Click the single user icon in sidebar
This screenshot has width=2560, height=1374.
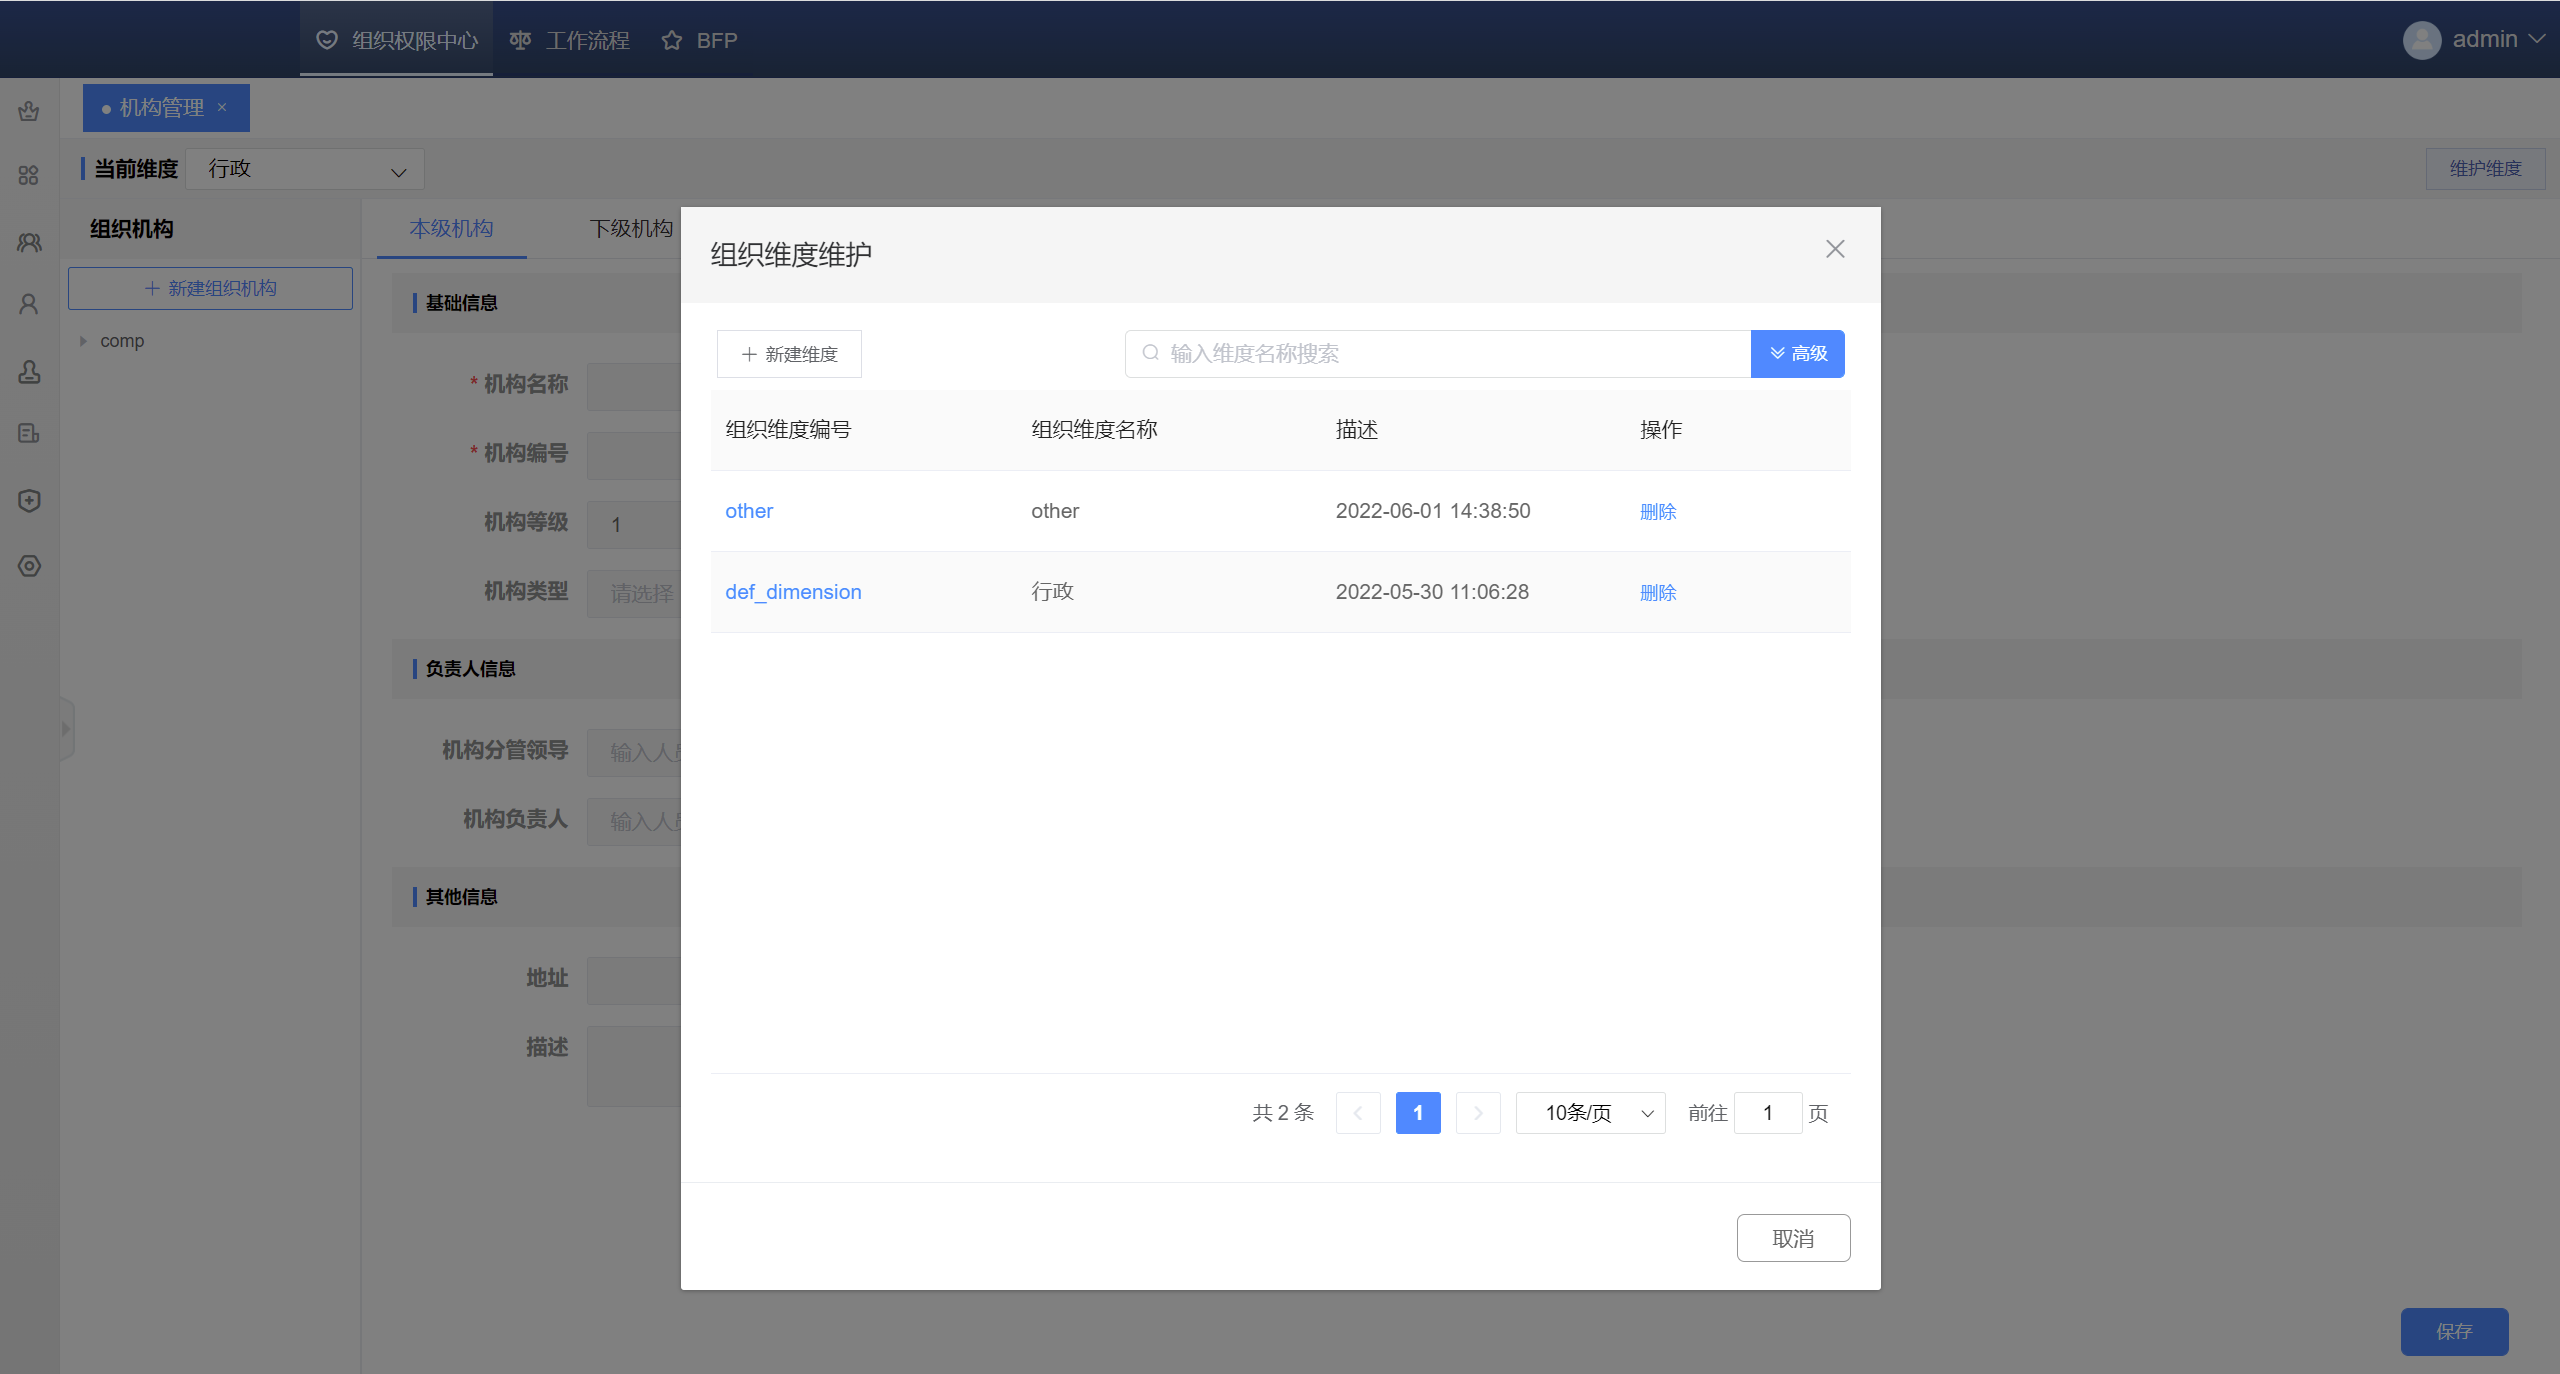tap(29, 305)
